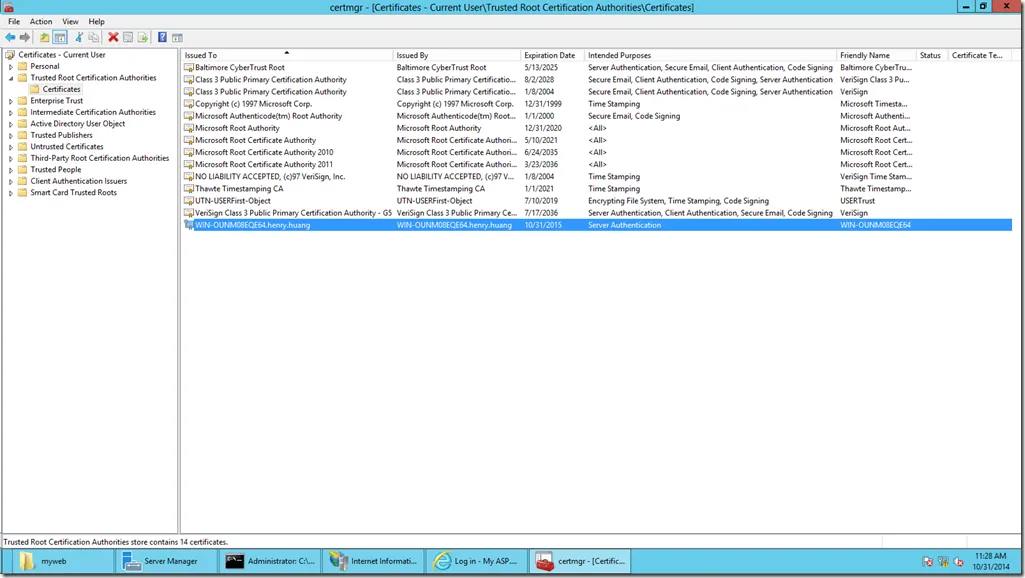This screenshot has height=578, width=1025.
Task: Click the Copy toolbar icon
Action: [93, 37]
